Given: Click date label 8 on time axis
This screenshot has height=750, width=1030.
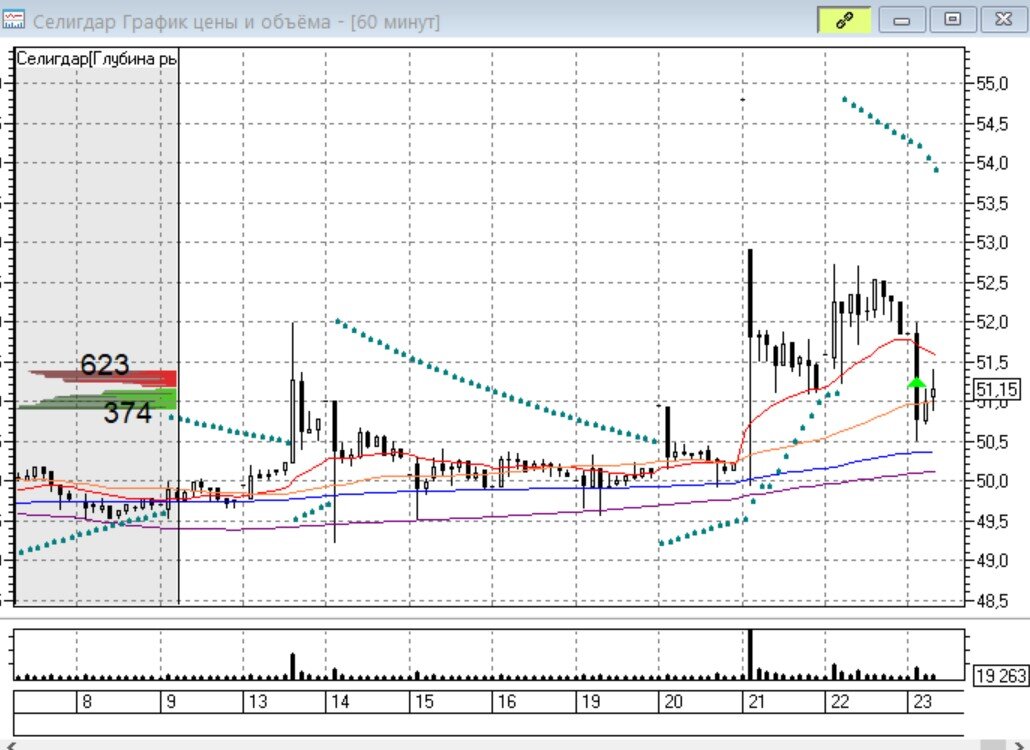Looking at the screenshot, I should tap(87, 701).
